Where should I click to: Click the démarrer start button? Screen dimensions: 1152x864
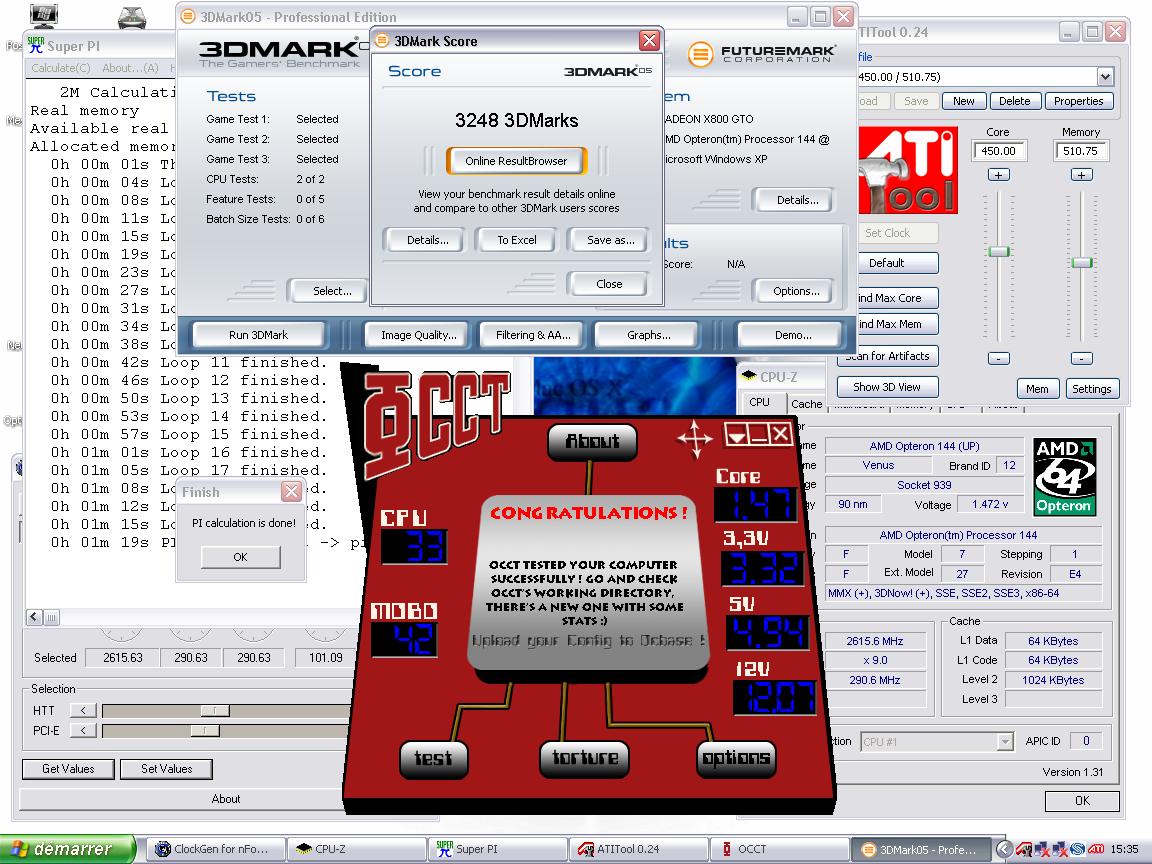[x=68, y=849]
